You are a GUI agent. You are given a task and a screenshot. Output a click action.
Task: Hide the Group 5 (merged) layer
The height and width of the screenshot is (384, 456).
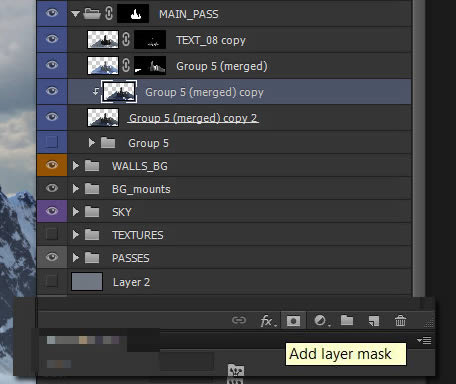(x=52, y=65)
